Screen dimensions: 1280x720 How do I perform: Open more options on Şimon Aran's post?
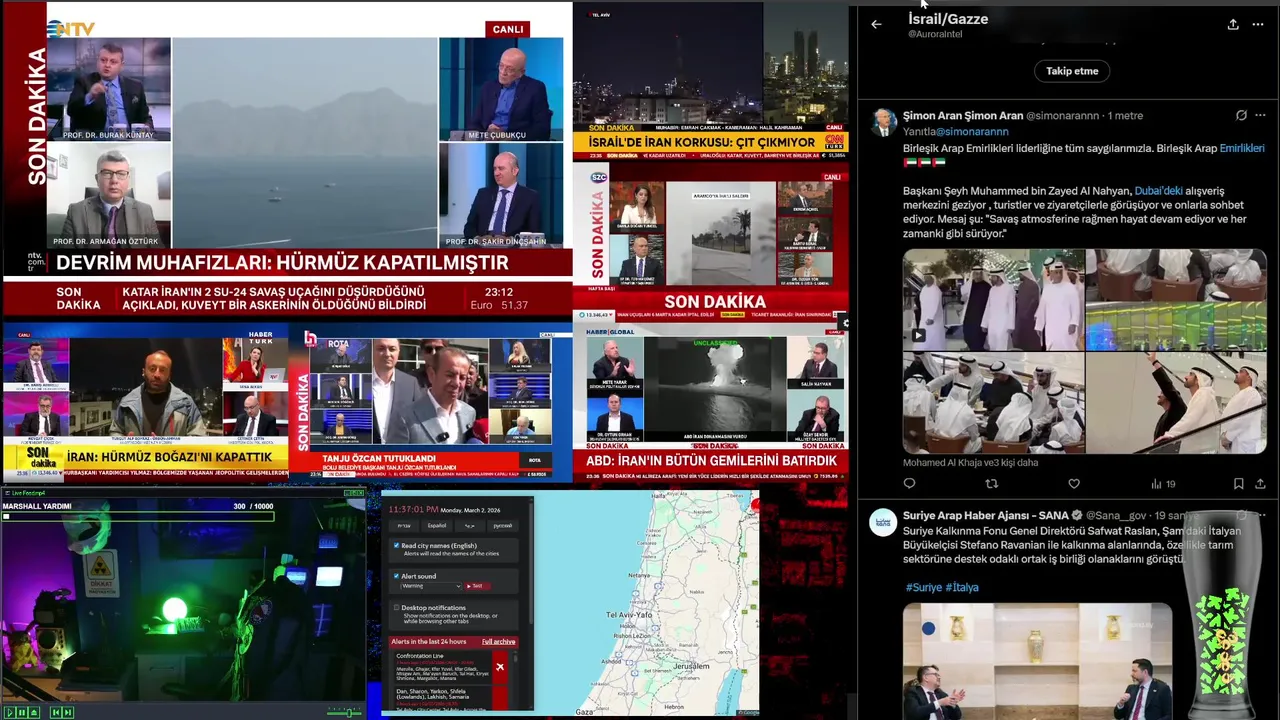point(1258,116)
